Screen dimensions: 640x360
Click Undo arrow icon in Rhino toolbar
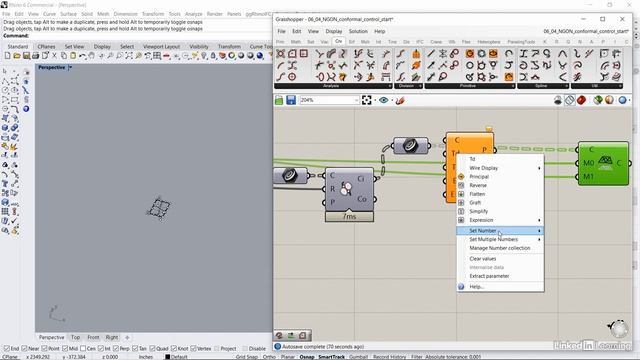(x=82, y=56)
